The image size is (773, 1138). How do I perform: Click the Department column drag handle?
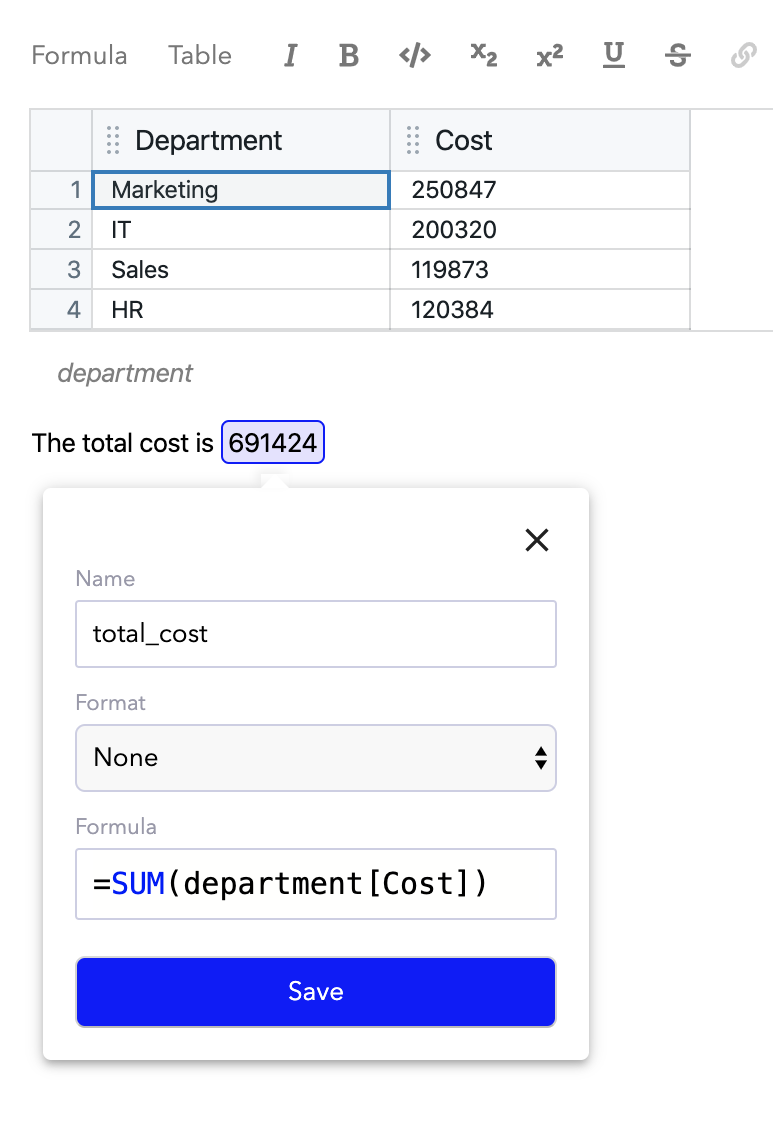[113, 141]
